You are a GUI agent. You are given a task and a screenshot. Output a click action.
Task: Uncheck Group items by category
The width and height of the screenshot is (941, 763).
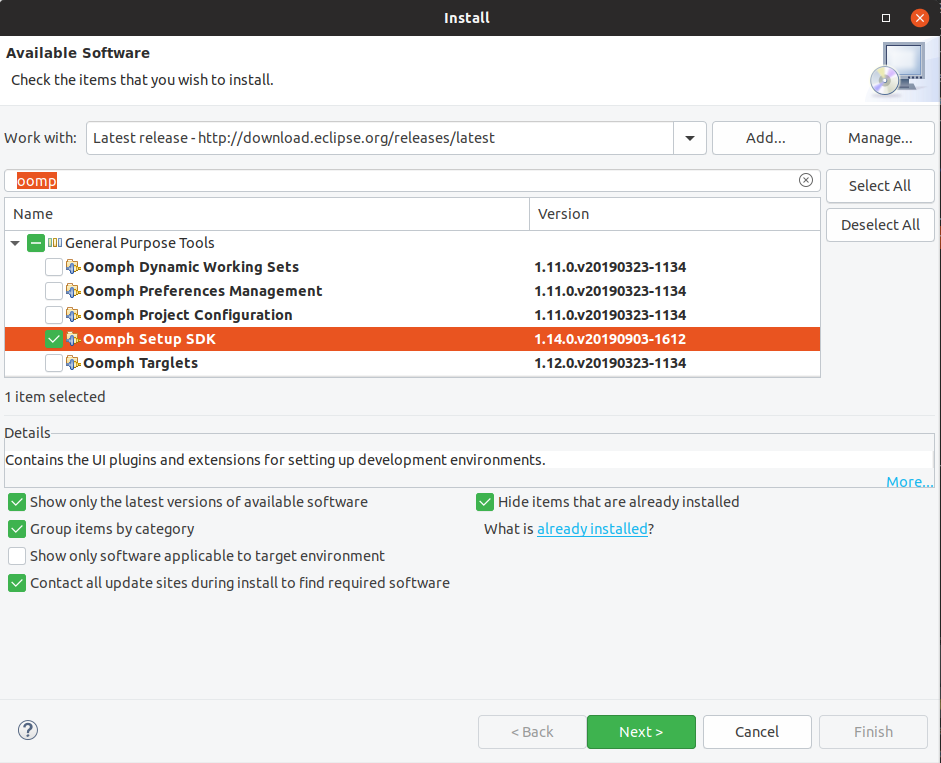click(17, 529)
